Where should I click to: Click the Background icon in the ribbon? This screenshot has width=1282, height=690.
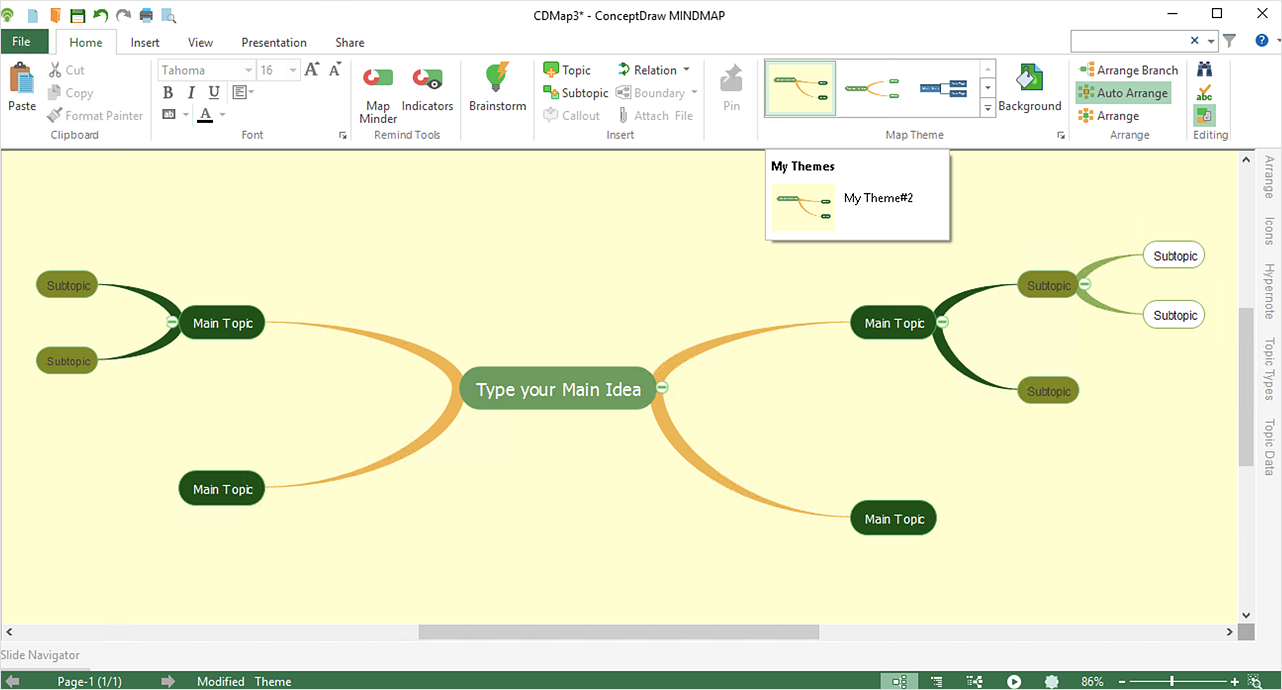coord(1029,80)
